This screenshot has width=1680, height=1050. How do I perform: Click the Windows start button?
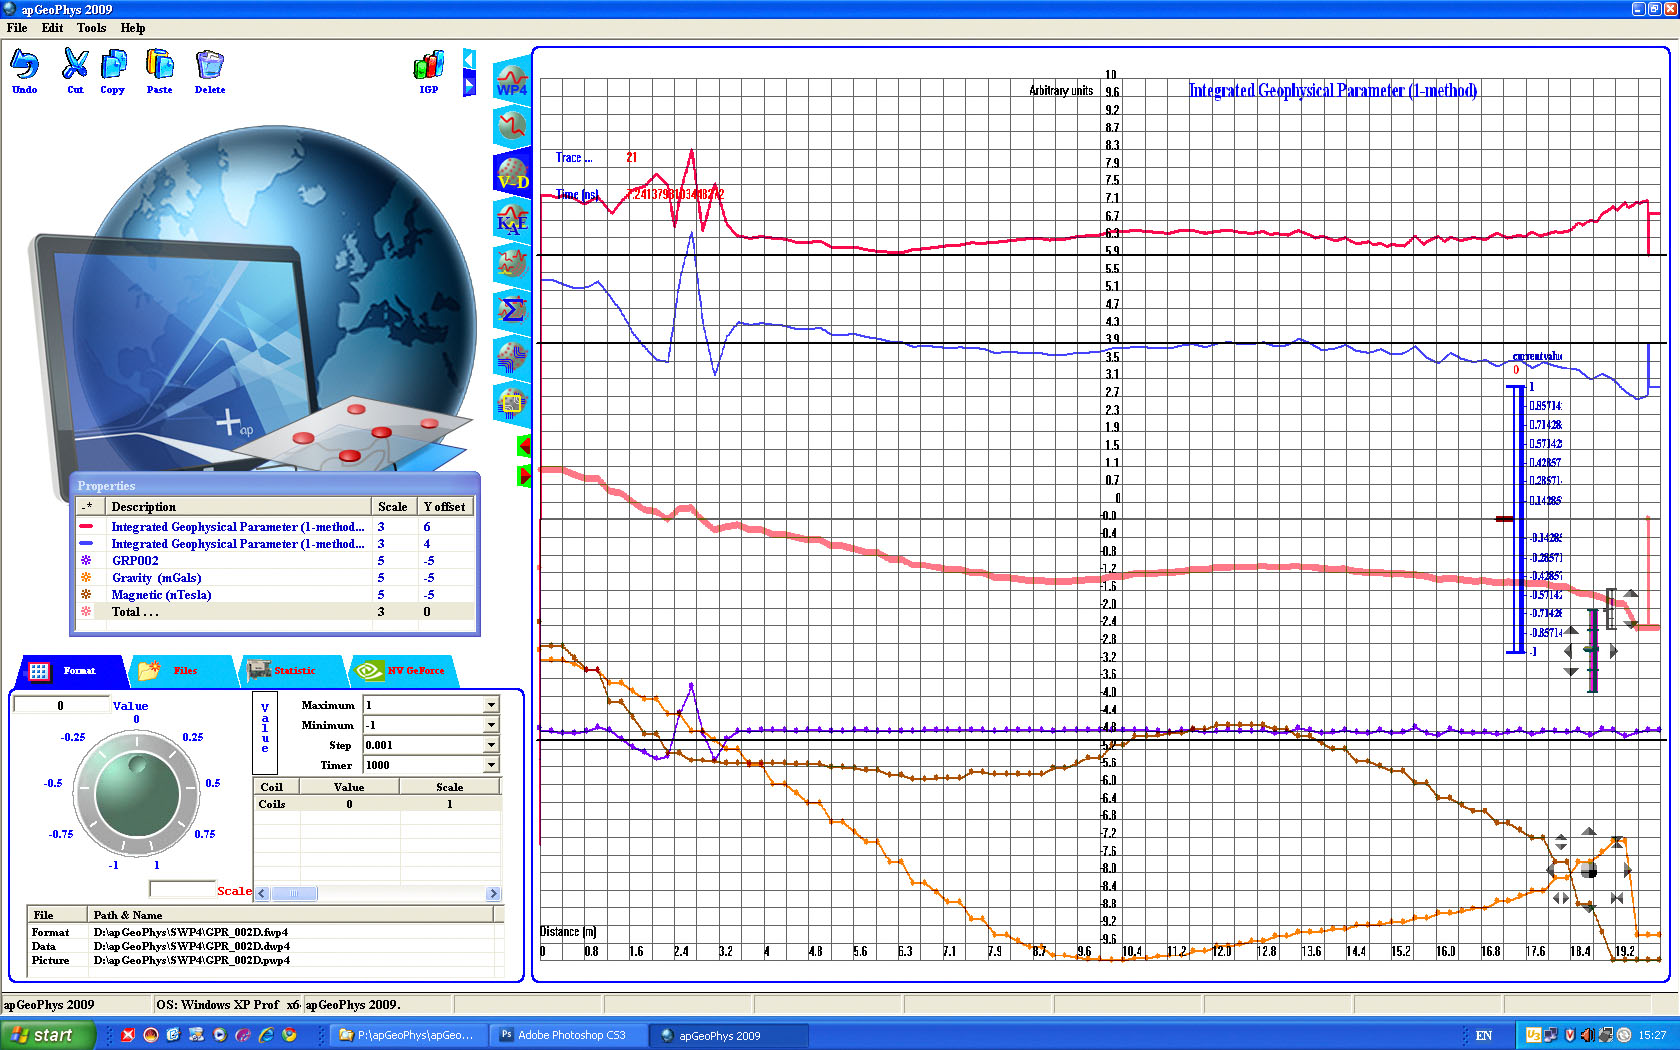coord(48,1035)
